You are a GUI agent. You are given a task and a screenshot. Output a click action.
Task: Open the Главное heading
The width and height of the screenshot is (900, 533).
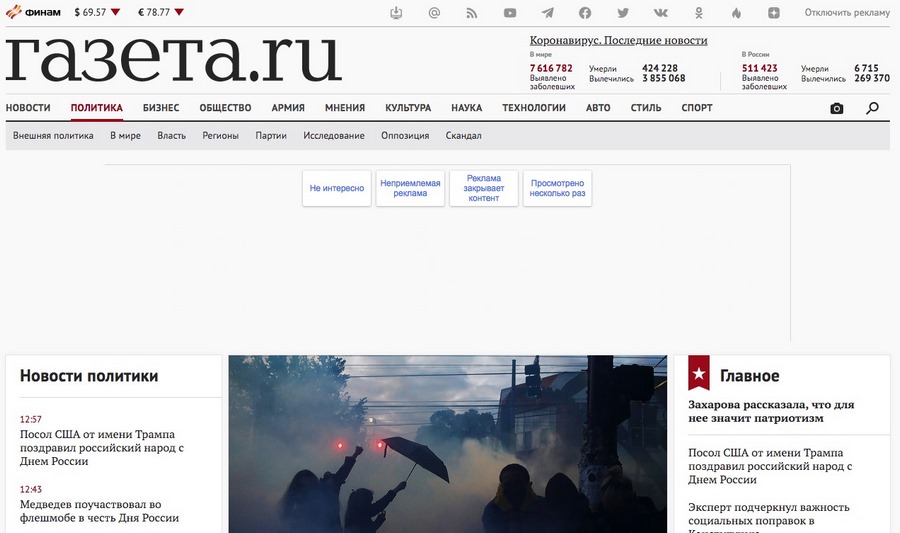750,376
